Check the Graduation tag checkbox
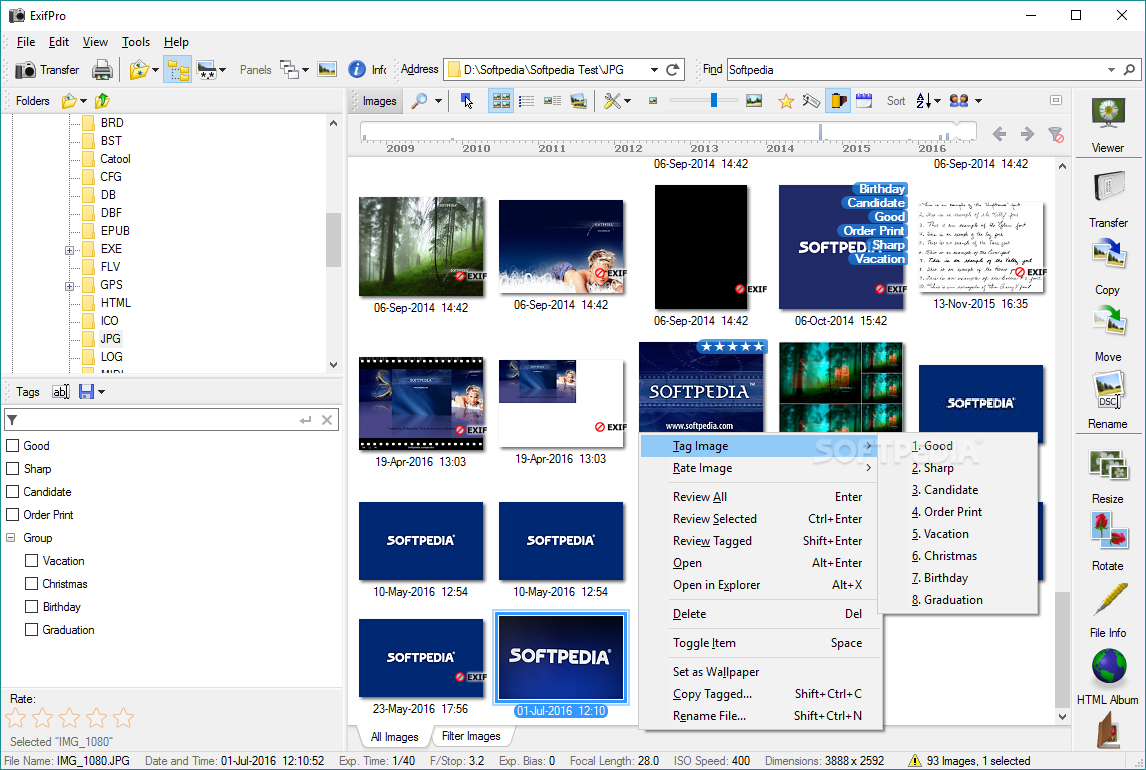 (31, 629)
